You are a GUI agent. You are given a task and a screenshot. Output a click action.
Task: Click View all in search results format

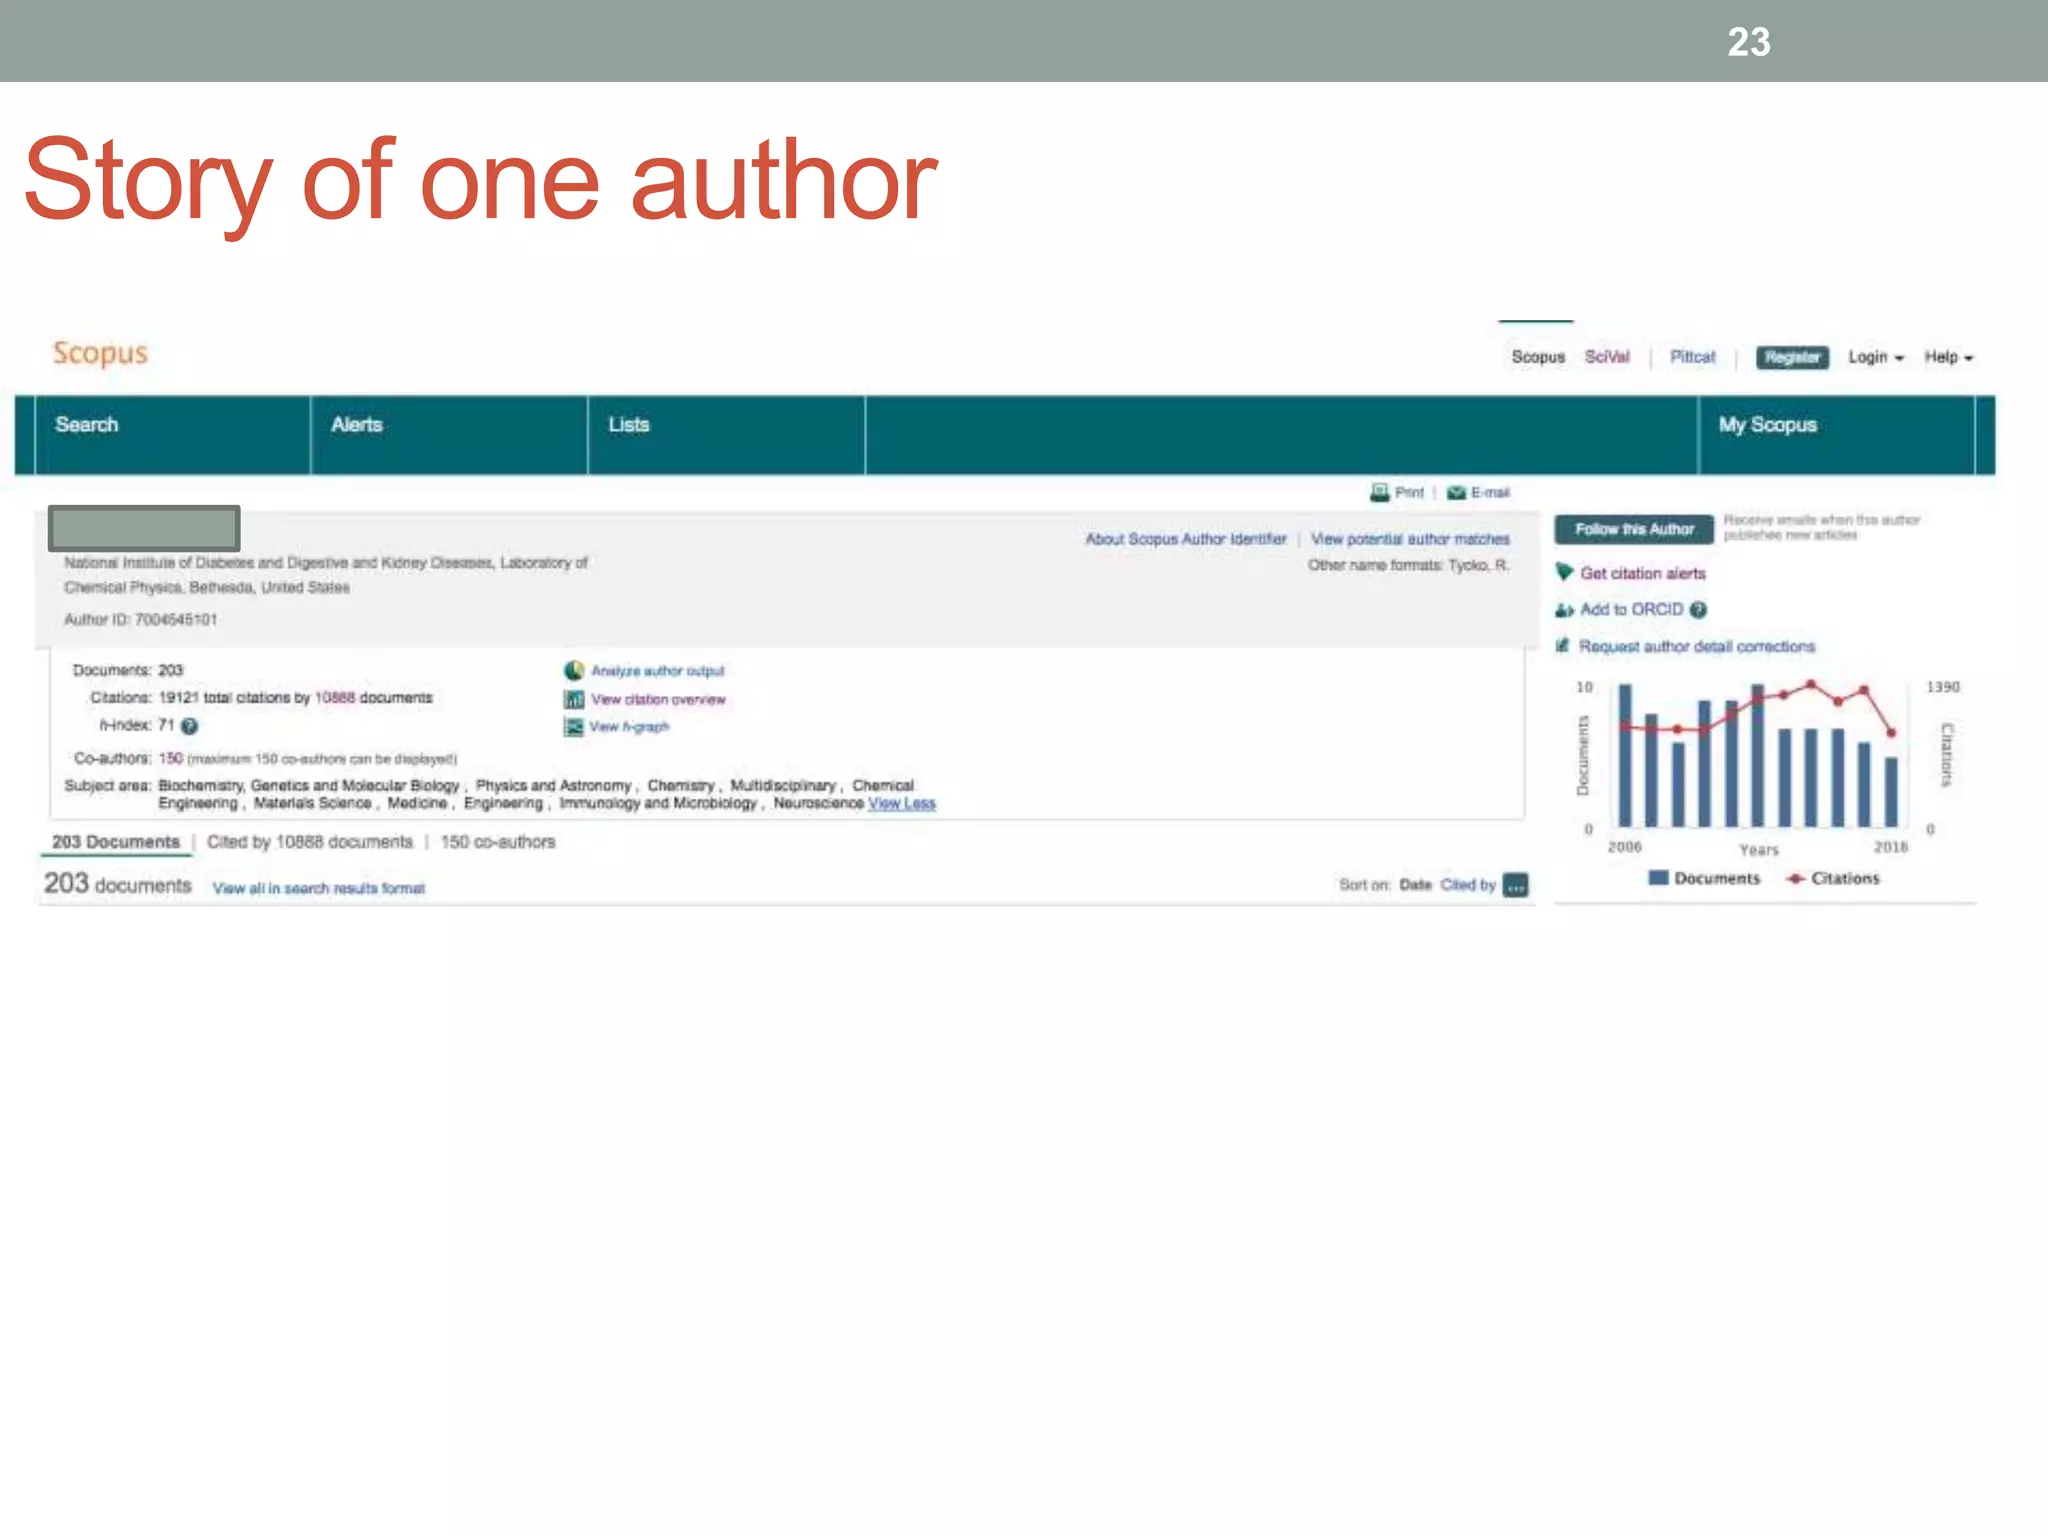tap(319, 888)
